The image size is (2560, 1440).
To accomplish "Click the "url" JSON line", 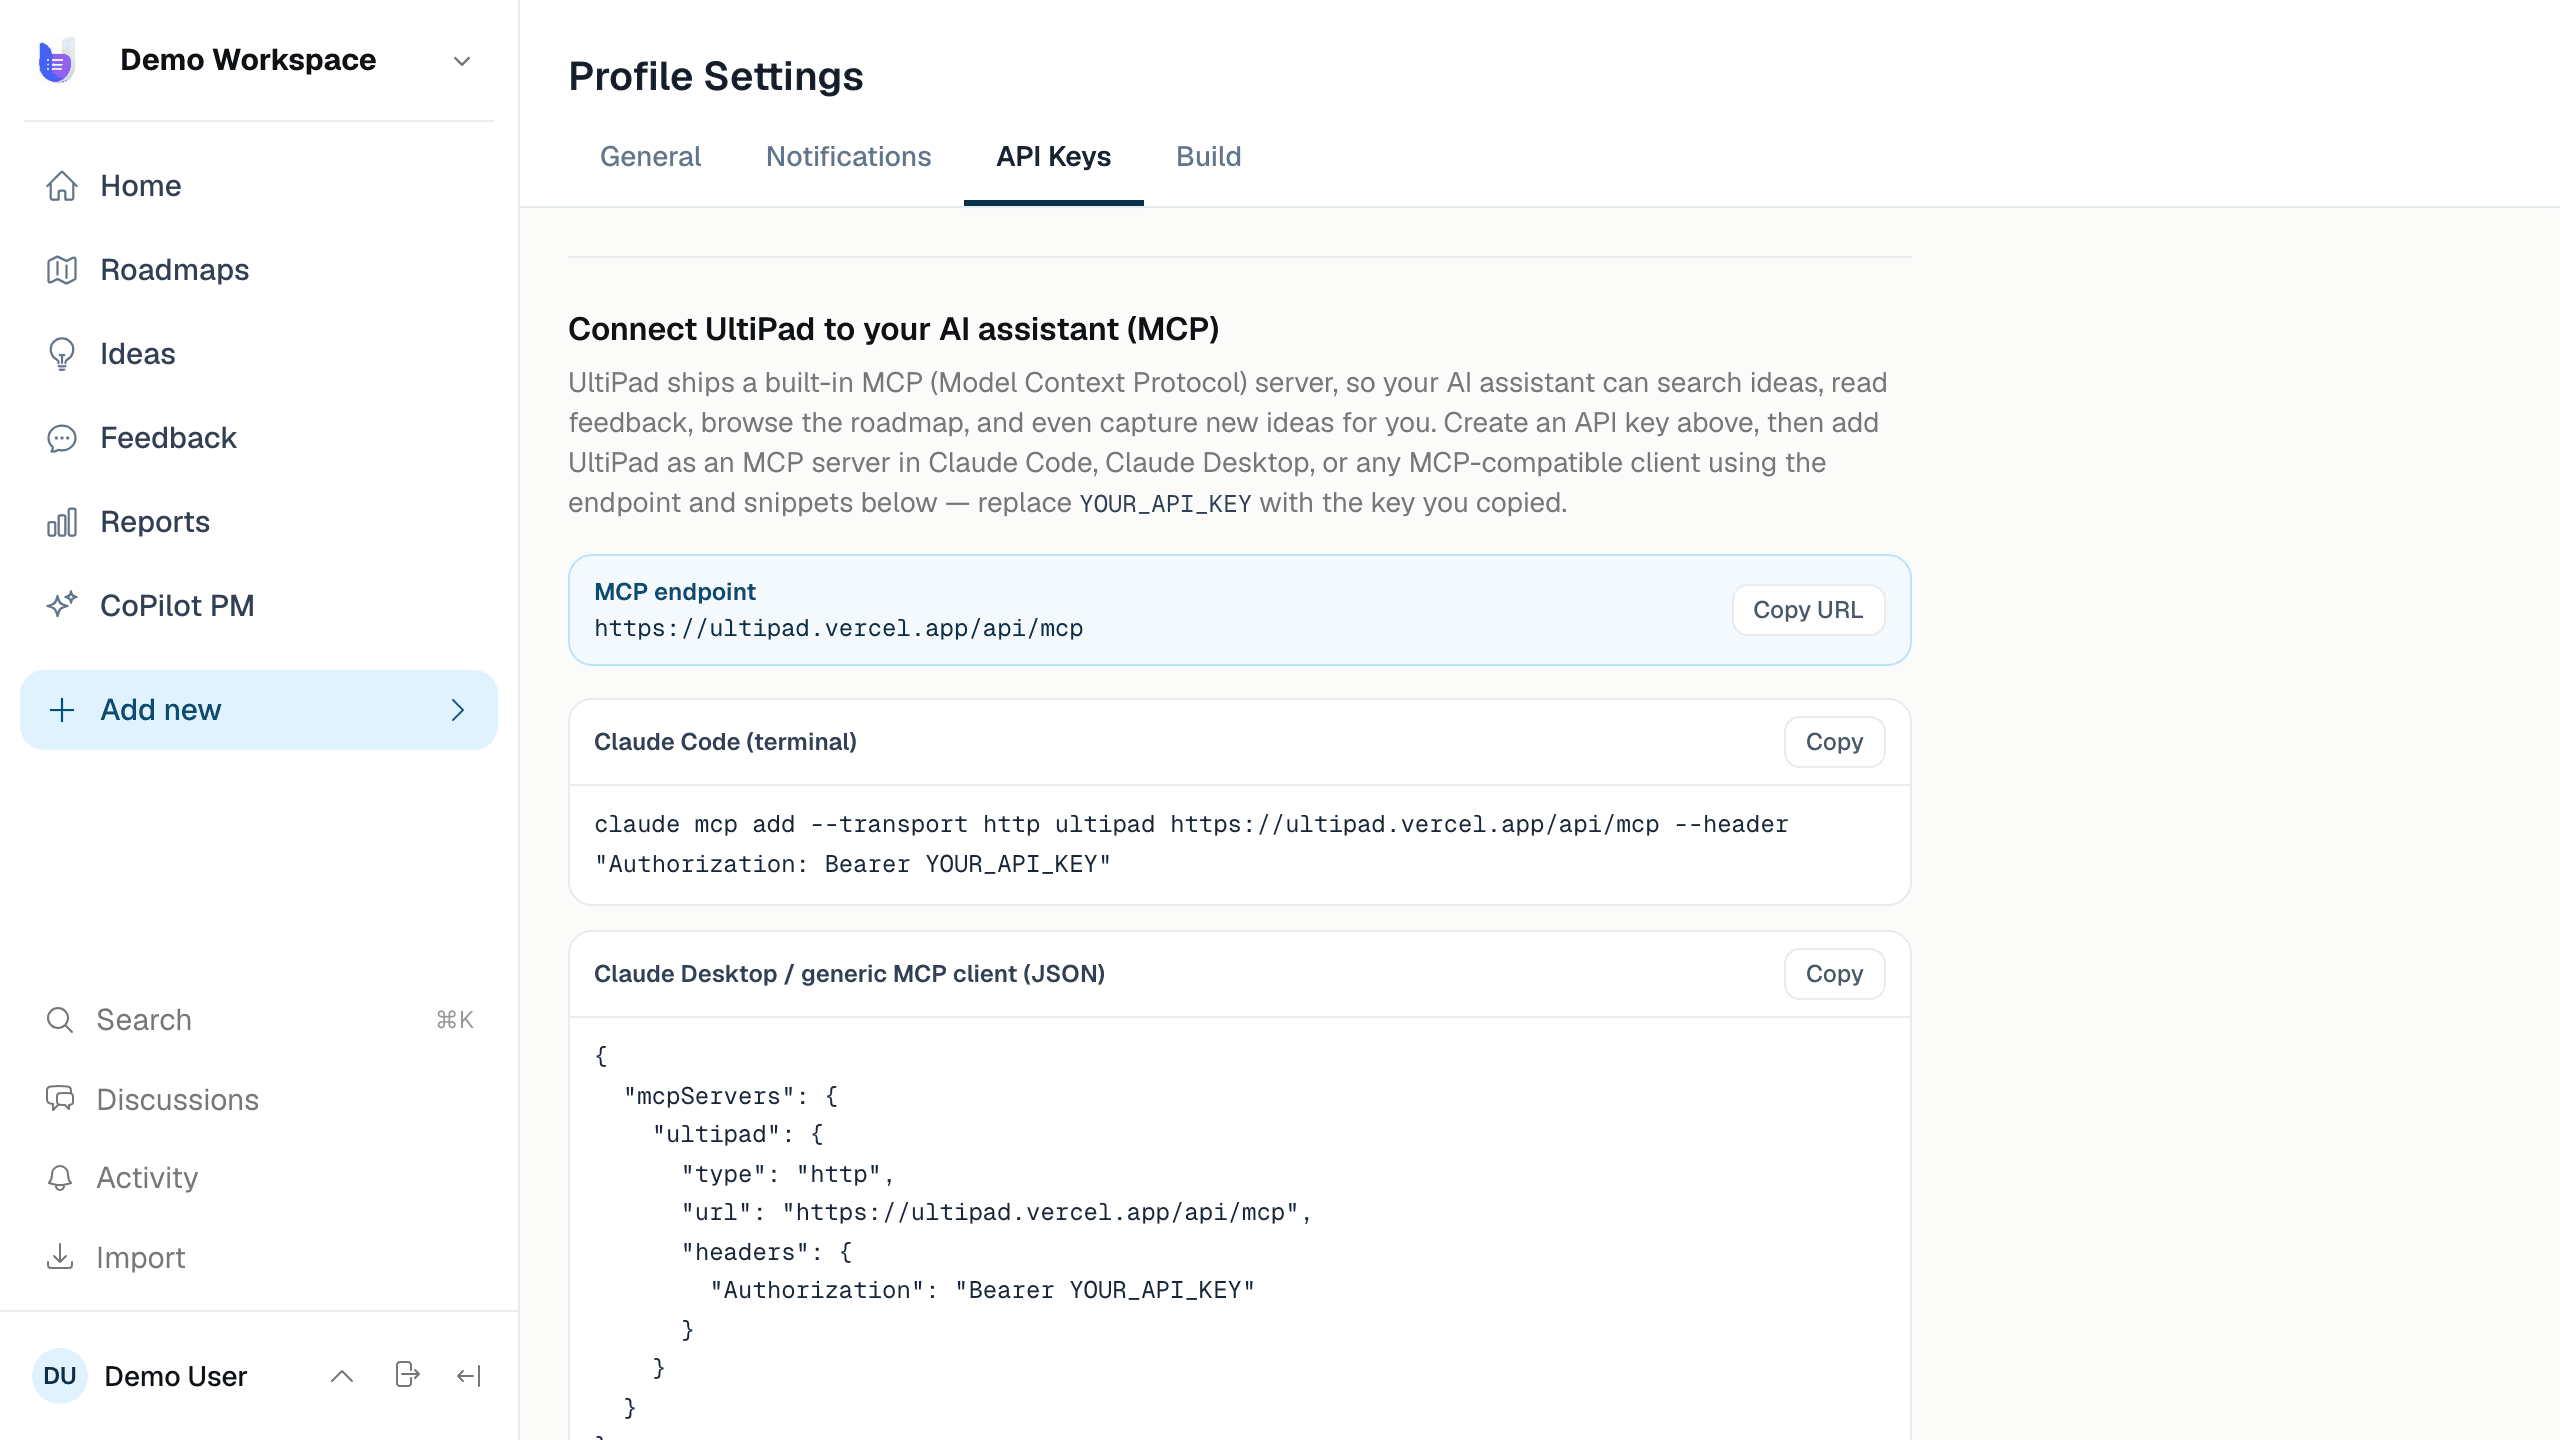I will tap(996, 1212).
